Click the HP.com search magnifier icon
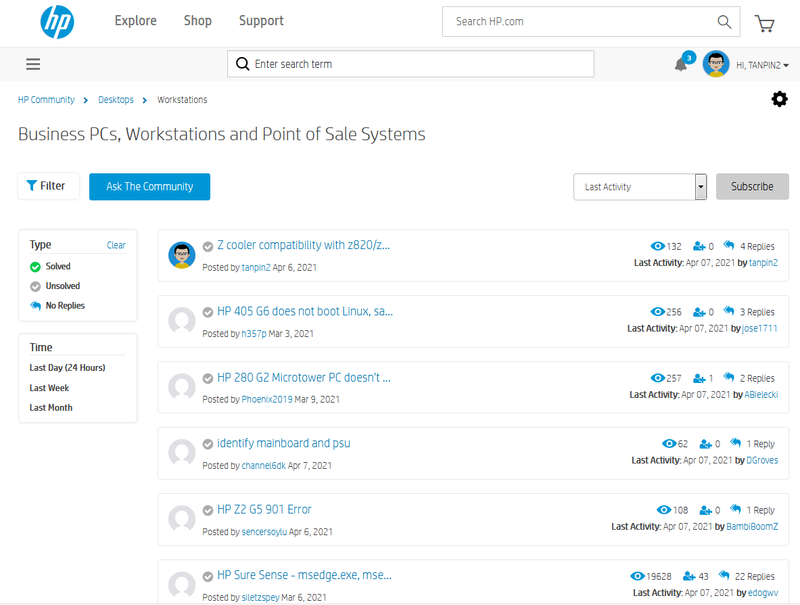800x605 pixels. (725, 22)
